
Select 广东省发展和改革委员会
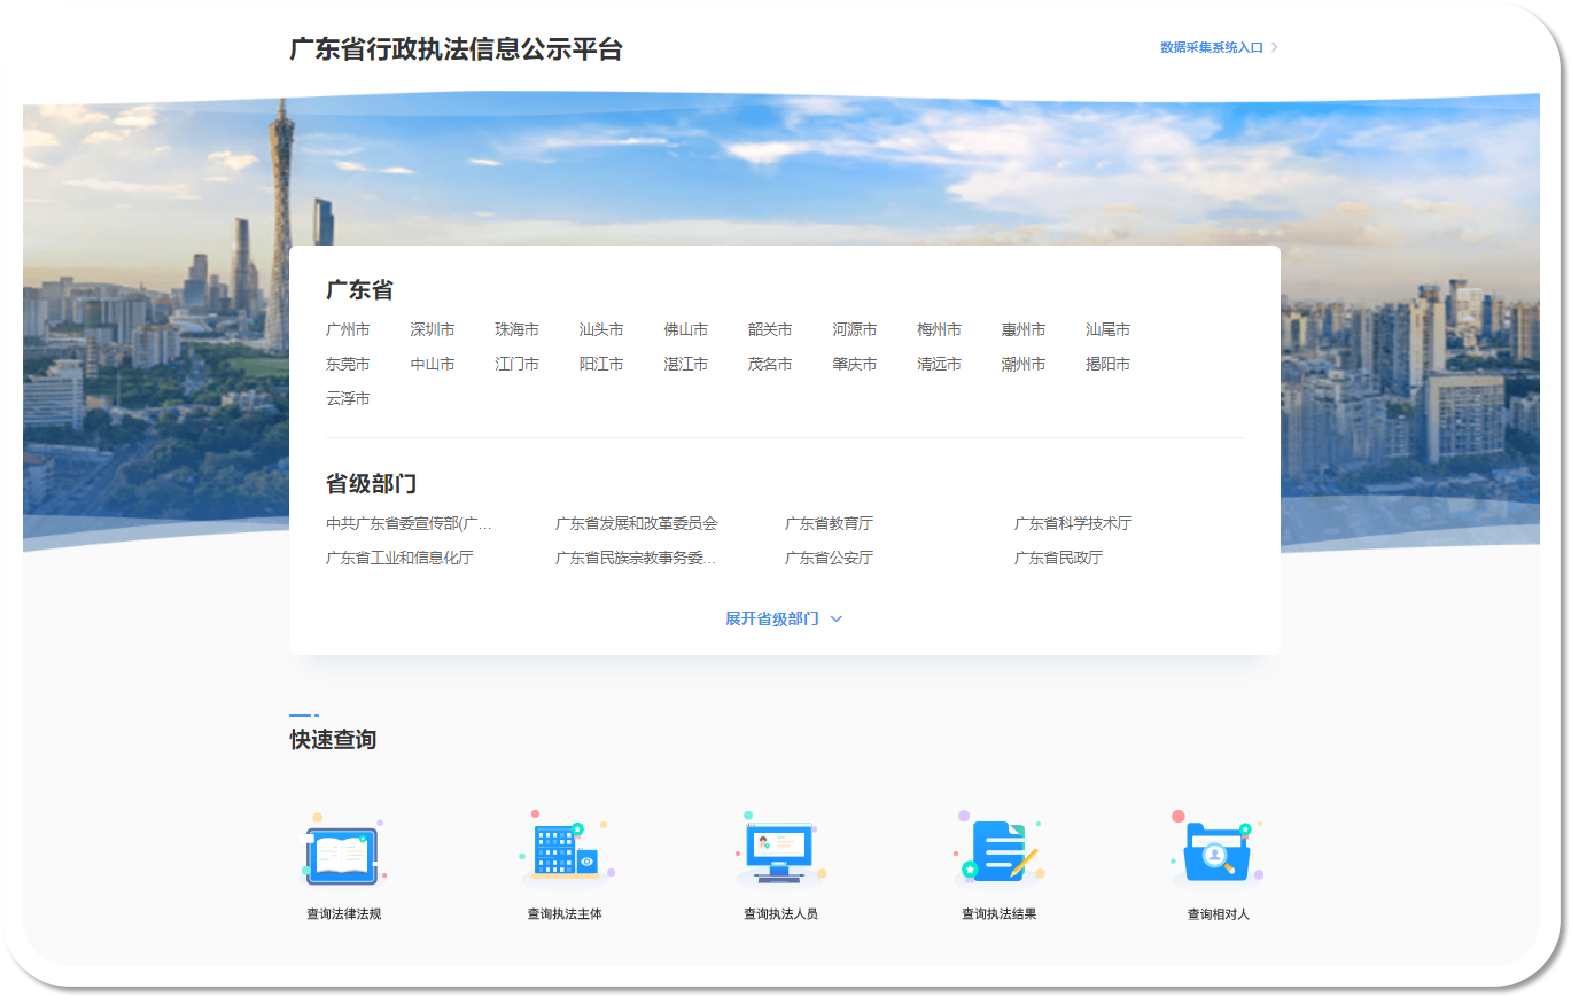pos(636,523)
